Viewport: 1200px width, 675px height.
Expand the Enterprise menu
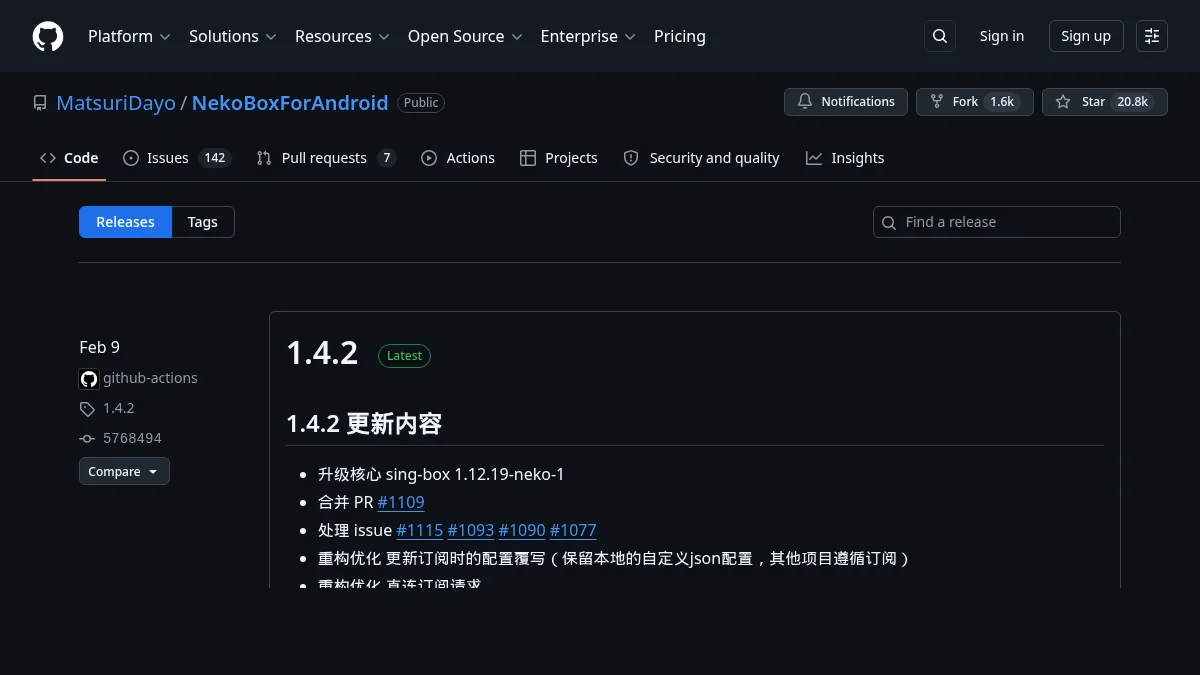click(588, 36)
